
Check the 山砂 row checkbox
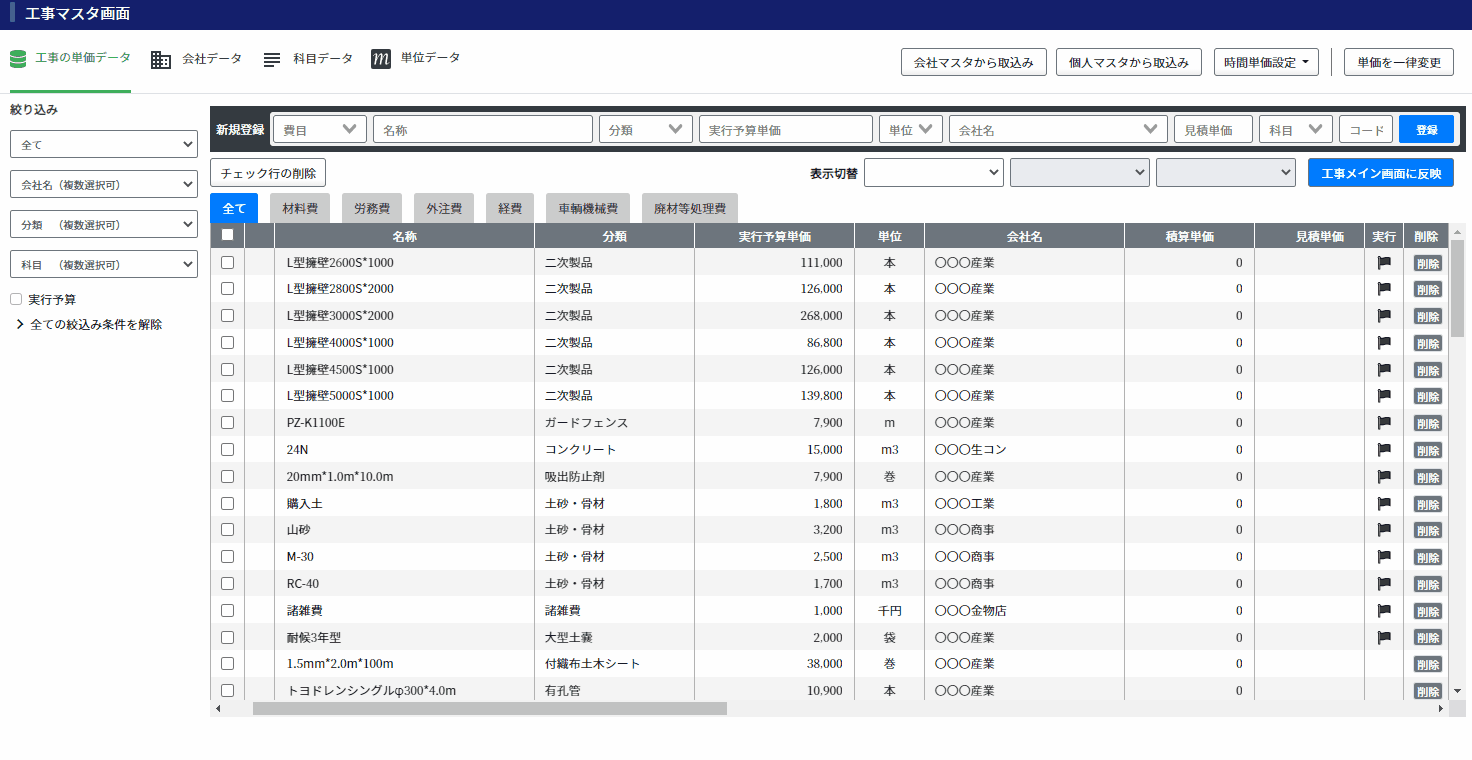(227, 530)
